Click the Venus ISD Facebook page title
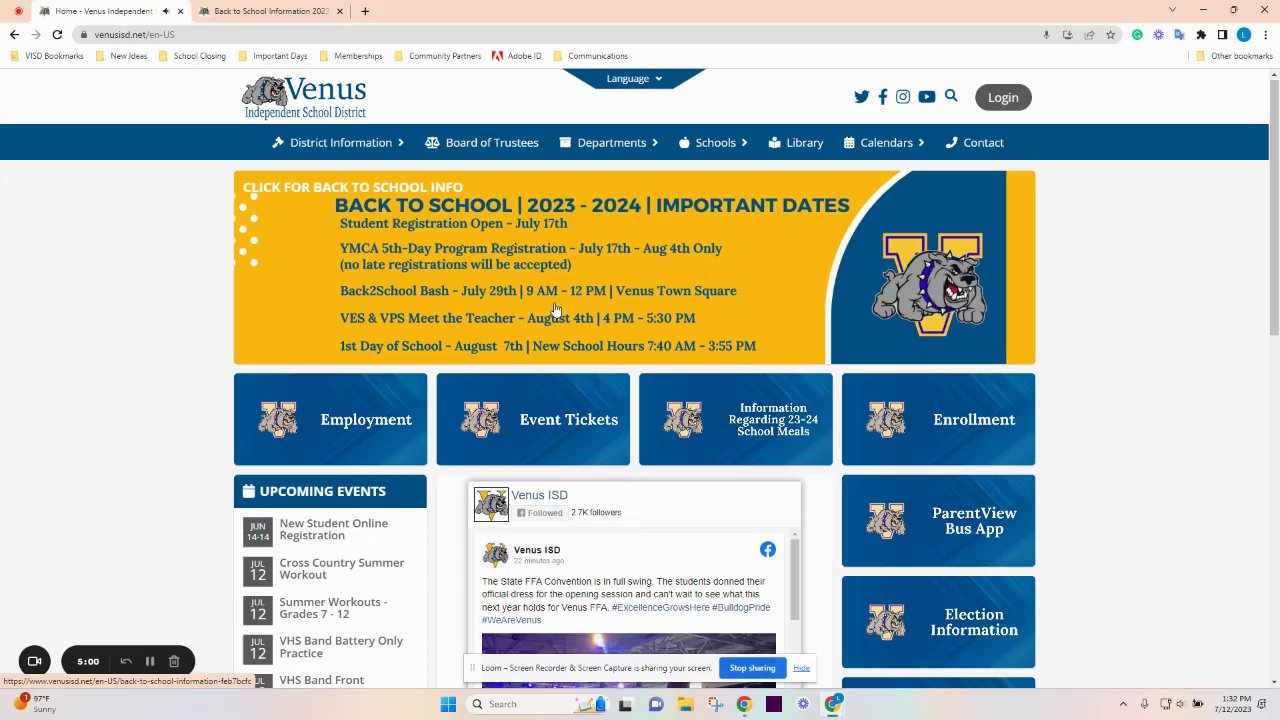The height and width of the screenshot is (720, 1280). (539, 495)
